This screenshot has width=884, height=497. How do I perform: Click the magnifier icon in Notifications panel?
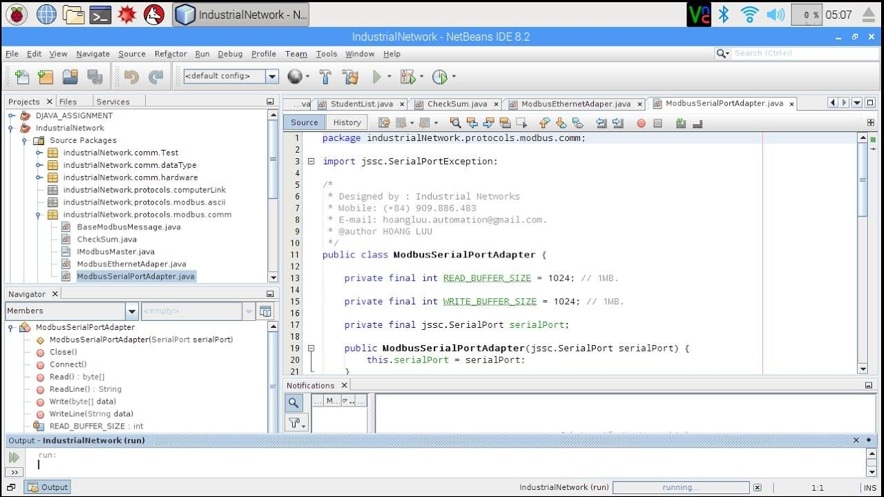(x=294, y=403)
